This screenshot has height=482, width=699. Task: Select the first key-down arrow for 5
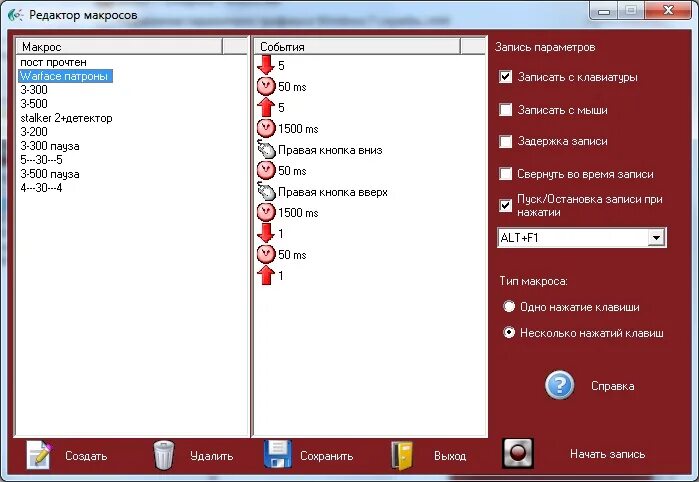point(266,65)
